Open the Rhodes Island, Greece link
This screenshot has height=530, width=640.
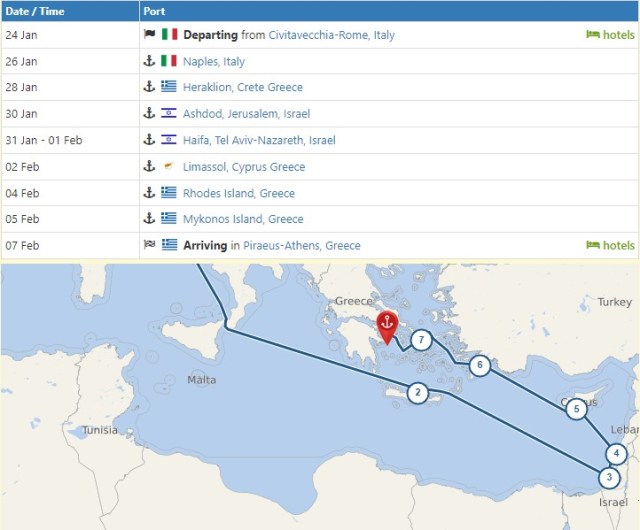tap(239, 193)
